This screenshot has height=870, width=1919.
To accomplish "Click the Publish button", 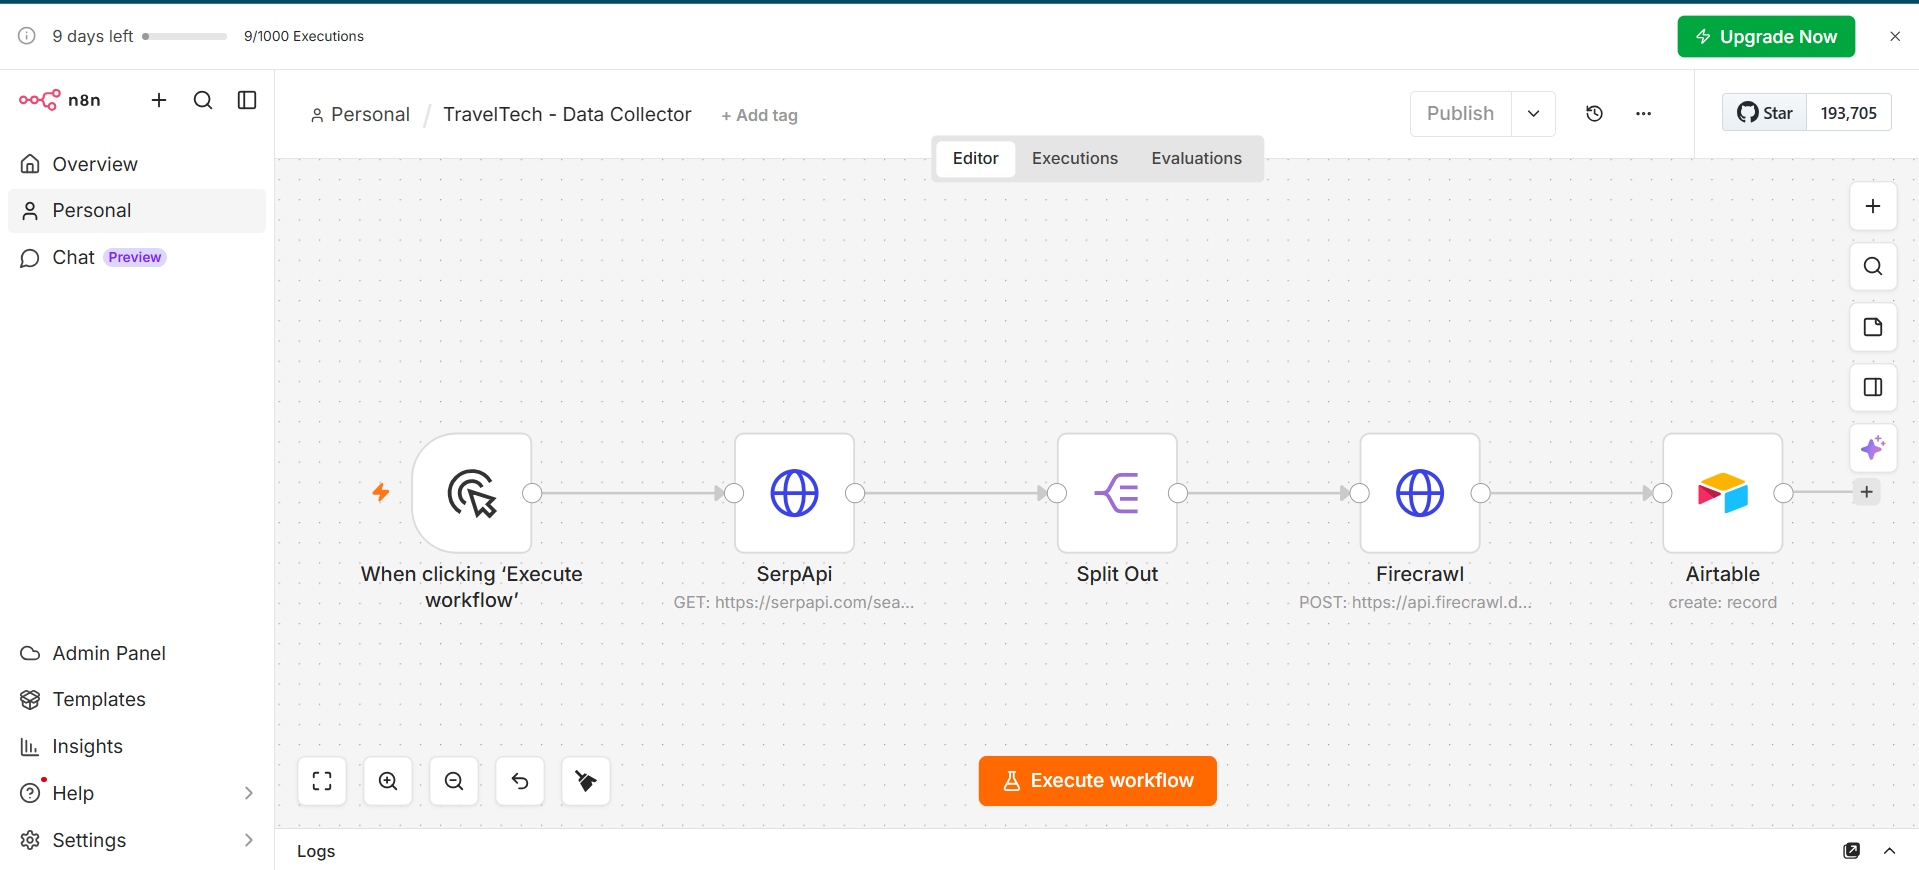I will (1460, 114).
